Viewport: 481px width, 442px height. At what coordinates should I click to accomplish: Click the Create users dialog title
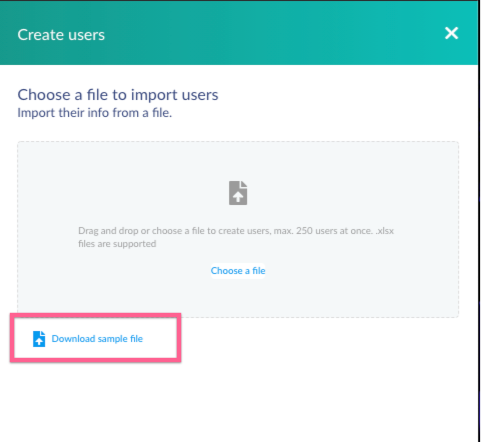coord(61,35)
